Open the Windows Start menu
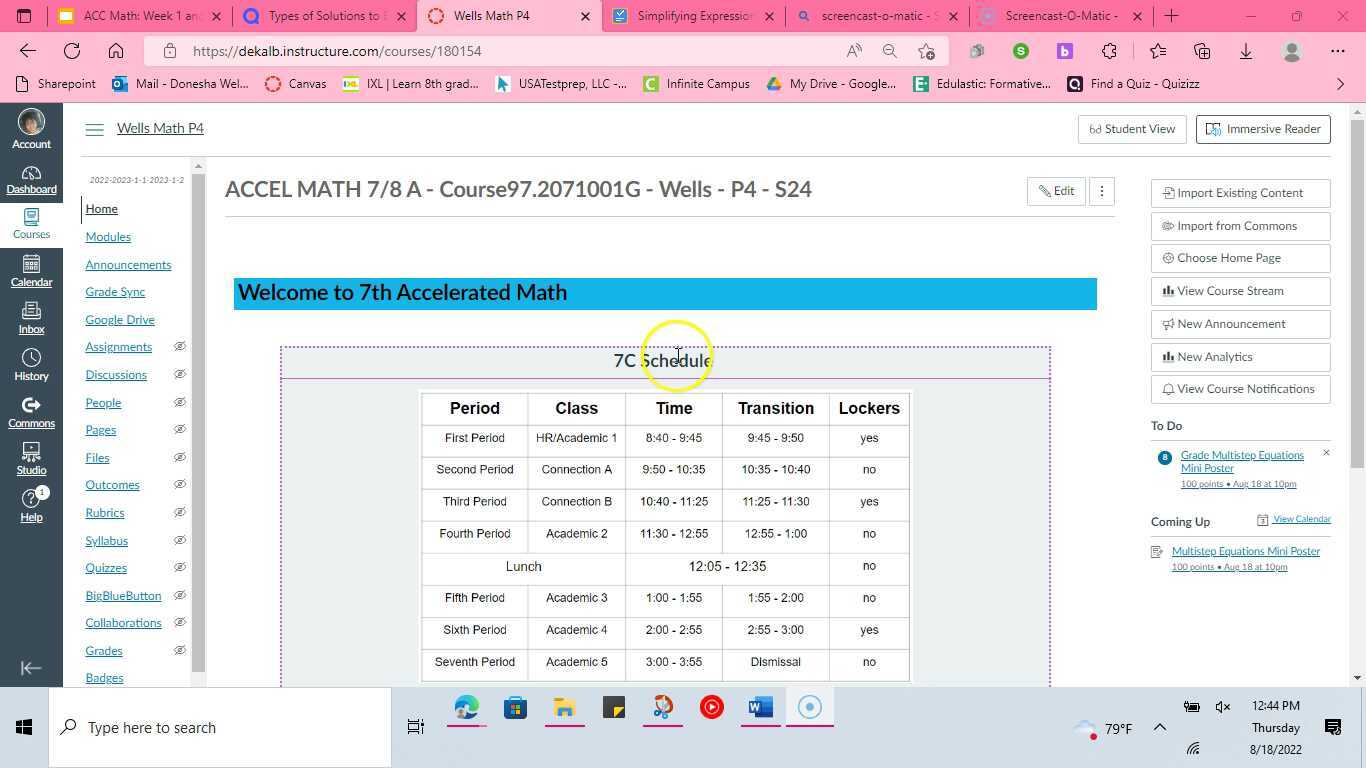Image resolution: width=1366 pixels, height=768 pixels. coord(24,728)
